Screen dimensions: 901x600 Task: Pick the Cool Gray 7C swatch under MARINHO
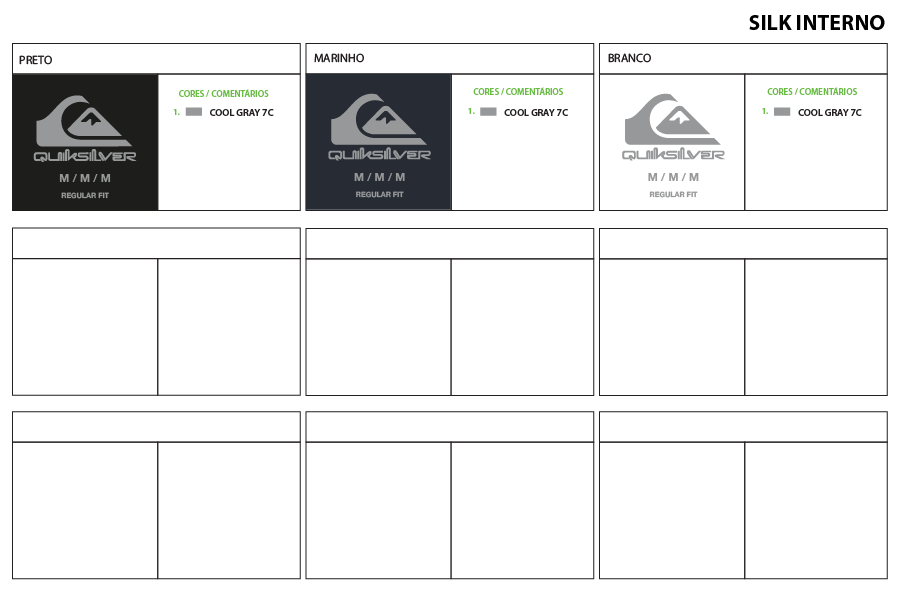(x=488, y=112)
